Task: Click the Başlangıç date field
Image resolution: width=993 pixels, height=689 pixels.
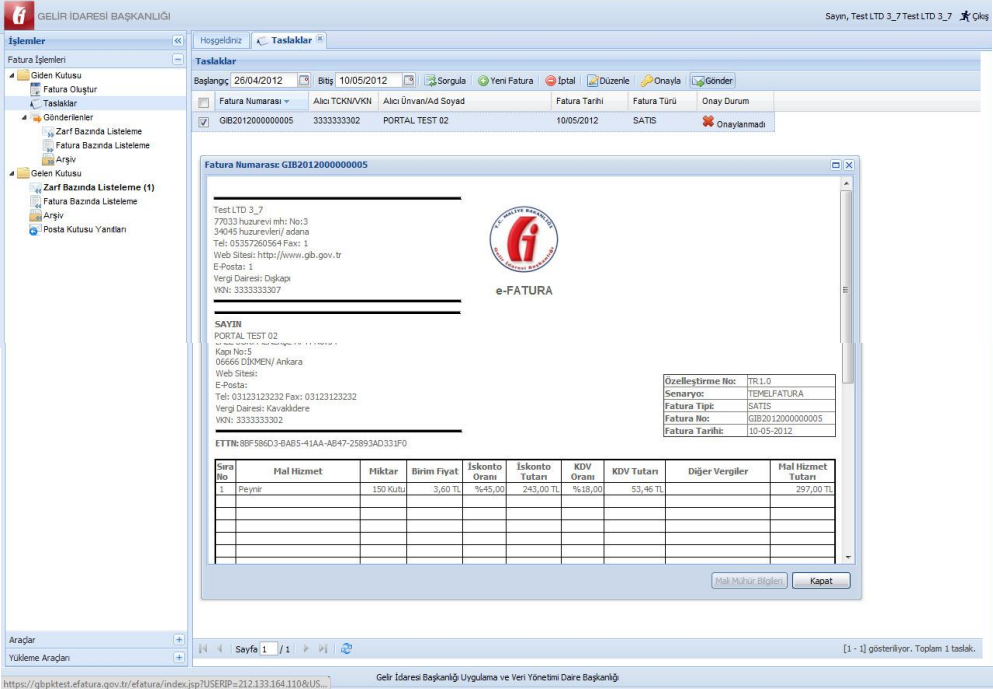Action: coord(264,80)
